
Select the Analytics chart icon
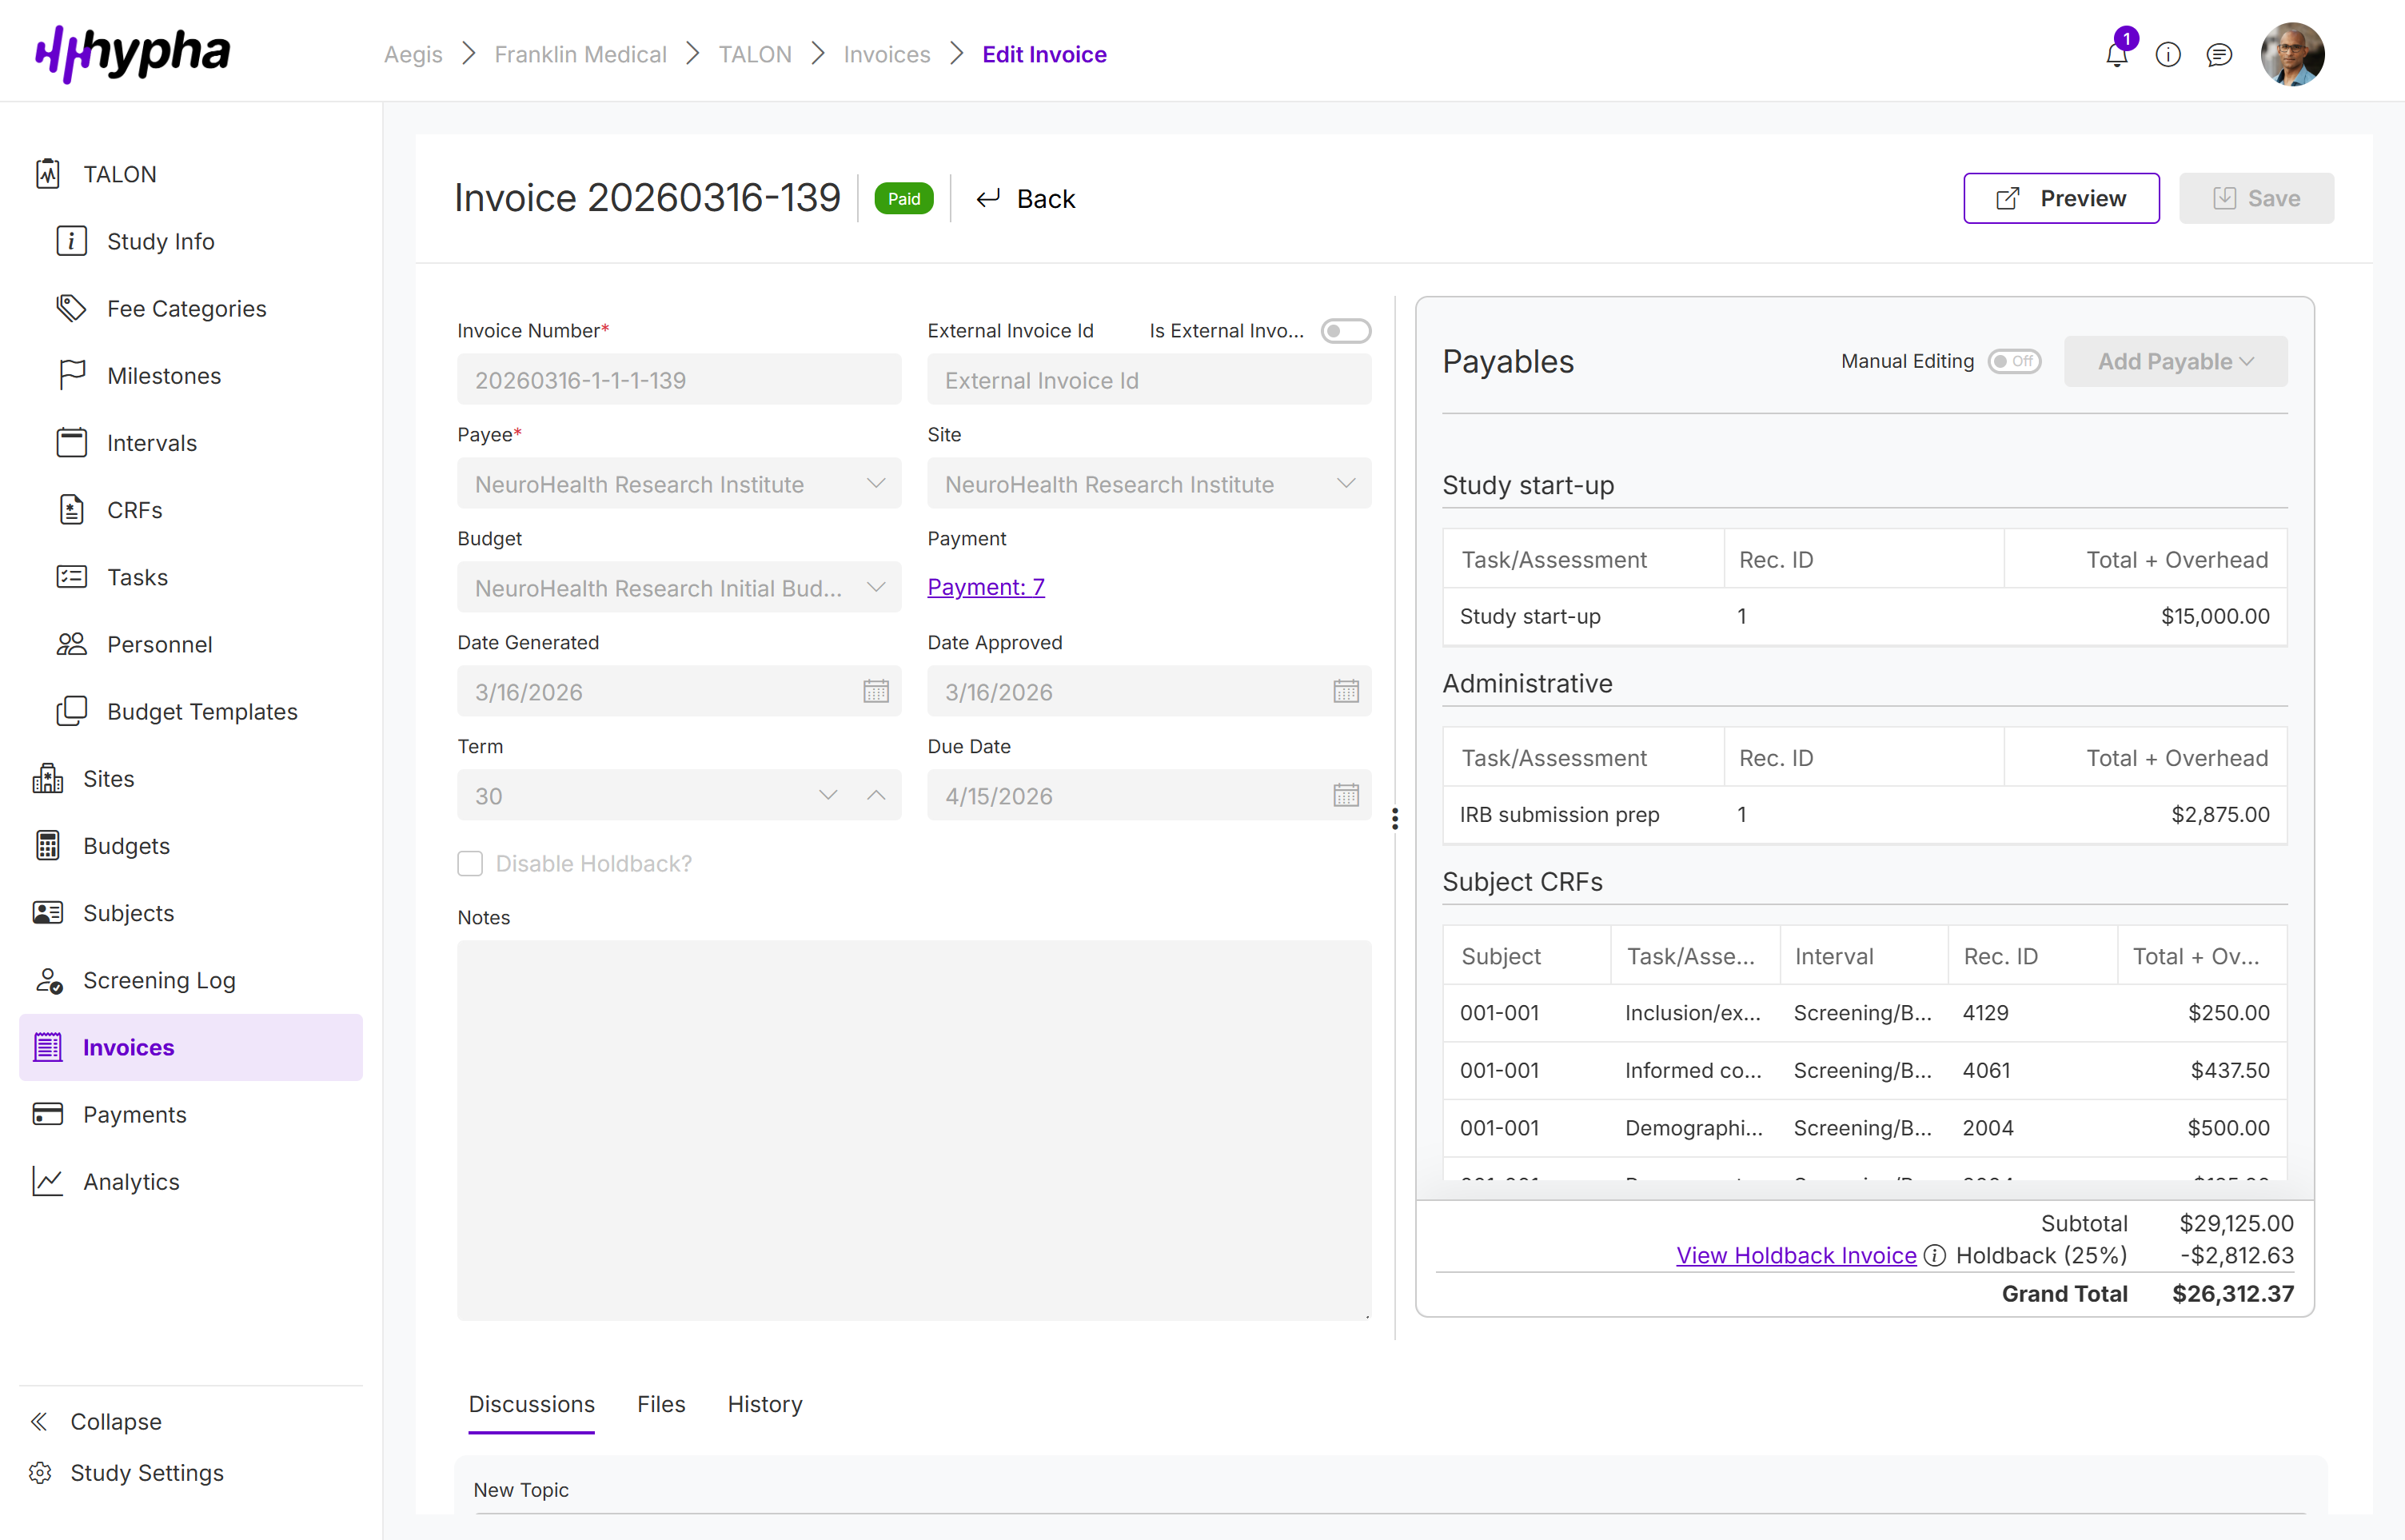(x=47, y=1181)
